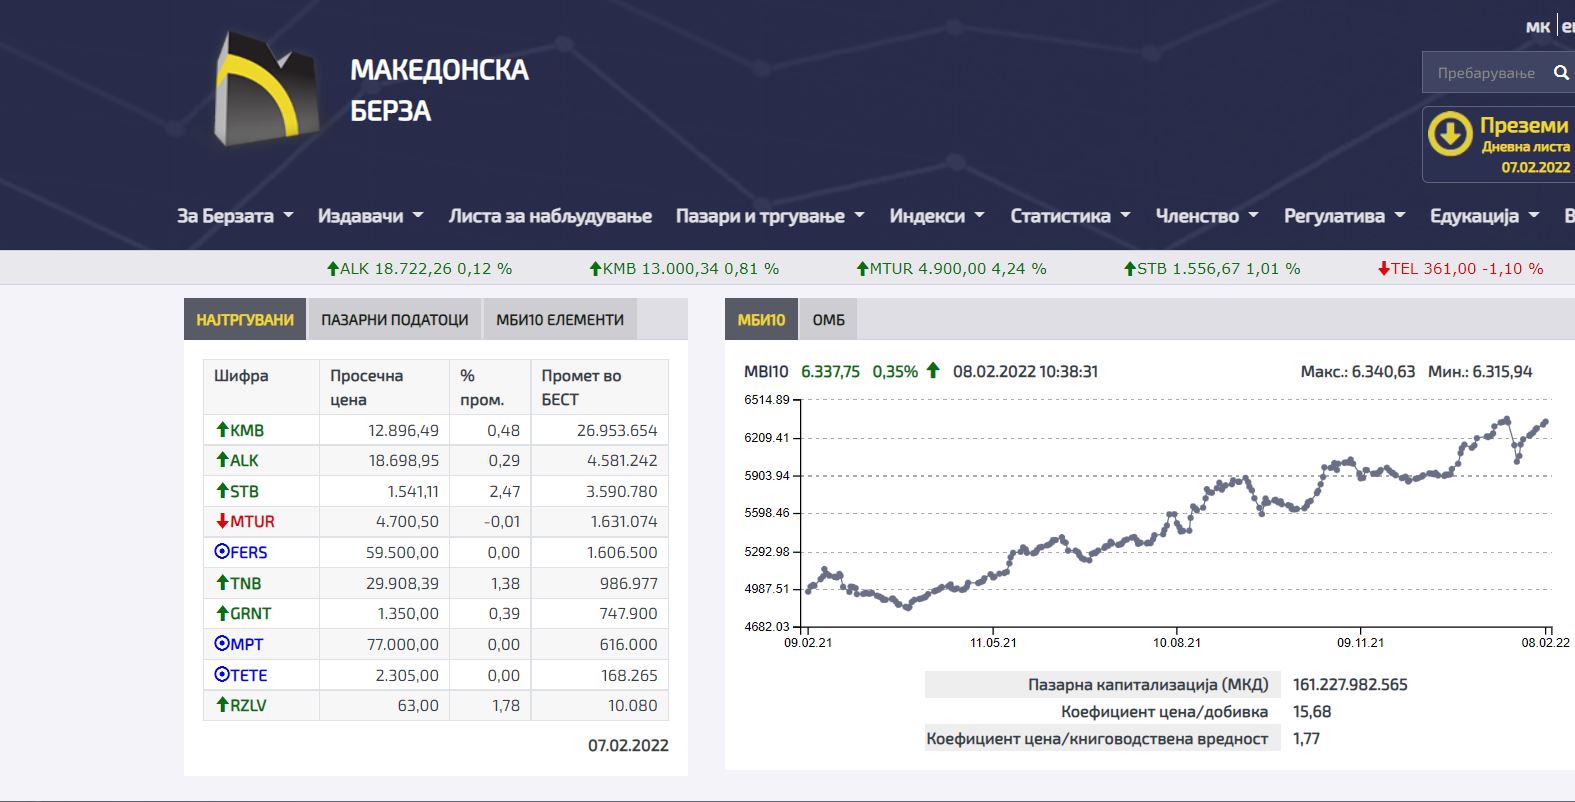Switch language to МК
This screenshot has width=1575, height=802.
pos(1537,27)
